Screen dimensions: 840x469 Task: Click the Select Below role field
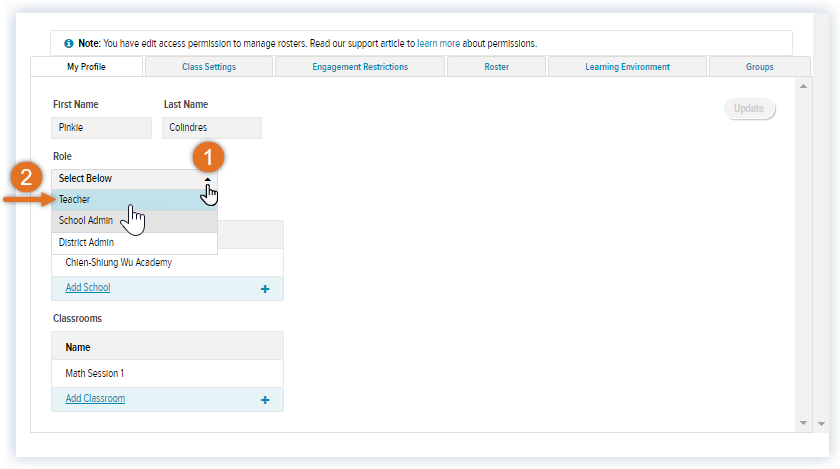tap(134, 178)
